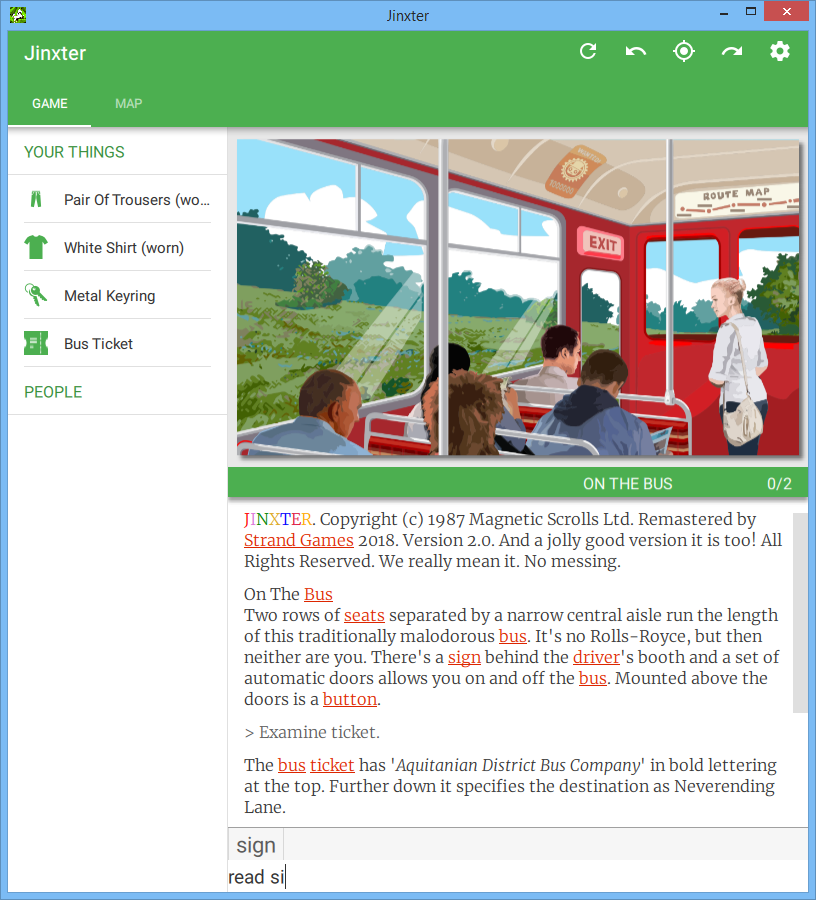The image size is (816, 900).
Task: Accept the 'sign' autocomplete suggestion
Action: point(256,845)
